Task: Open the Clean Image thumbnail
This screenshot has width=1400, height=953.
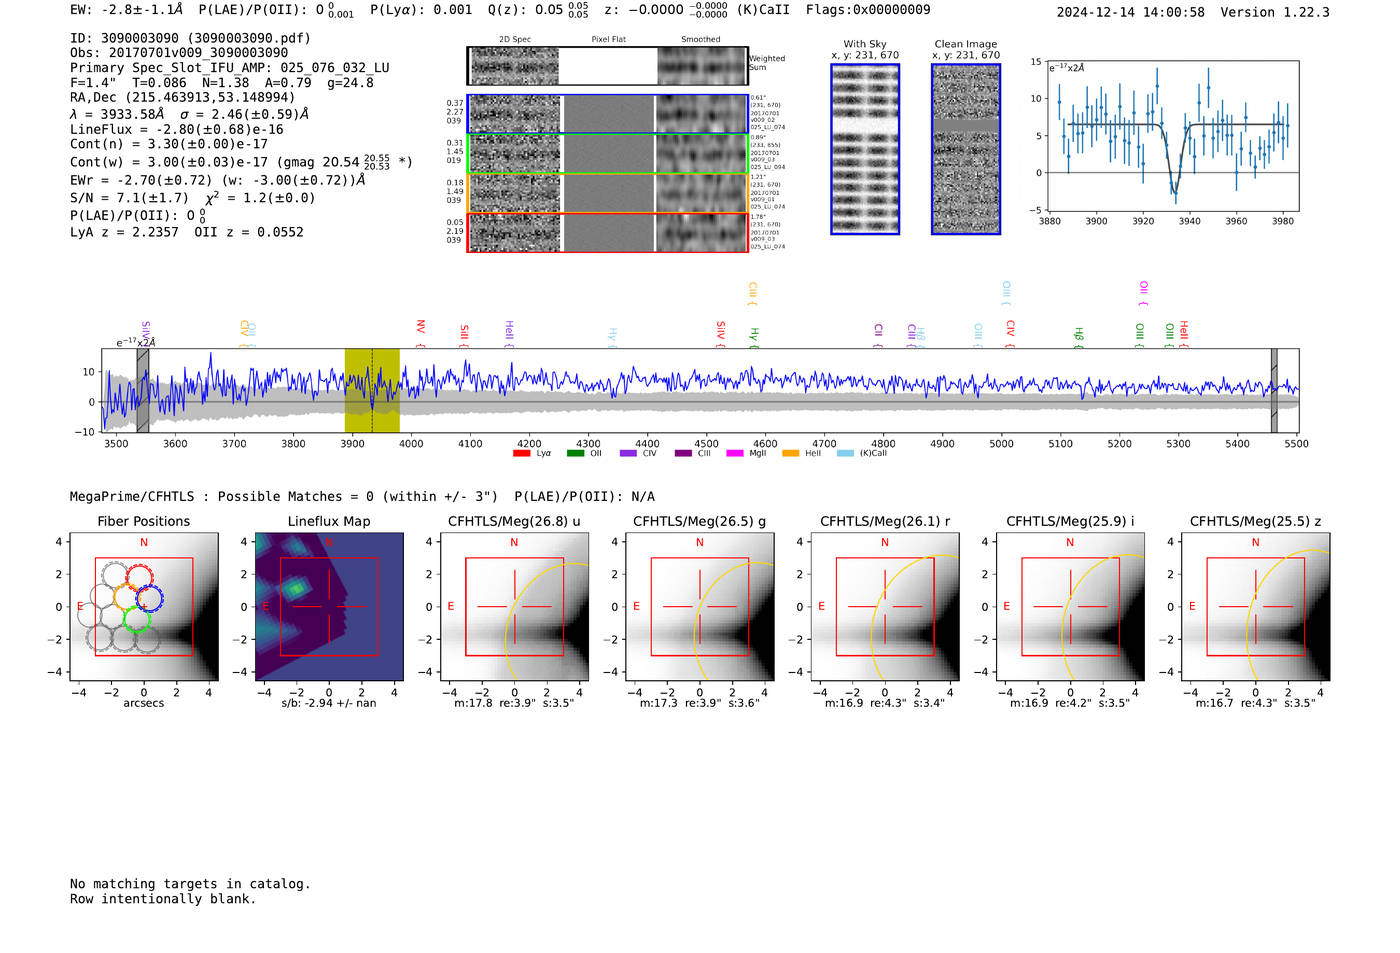Action: coord(965,149)
